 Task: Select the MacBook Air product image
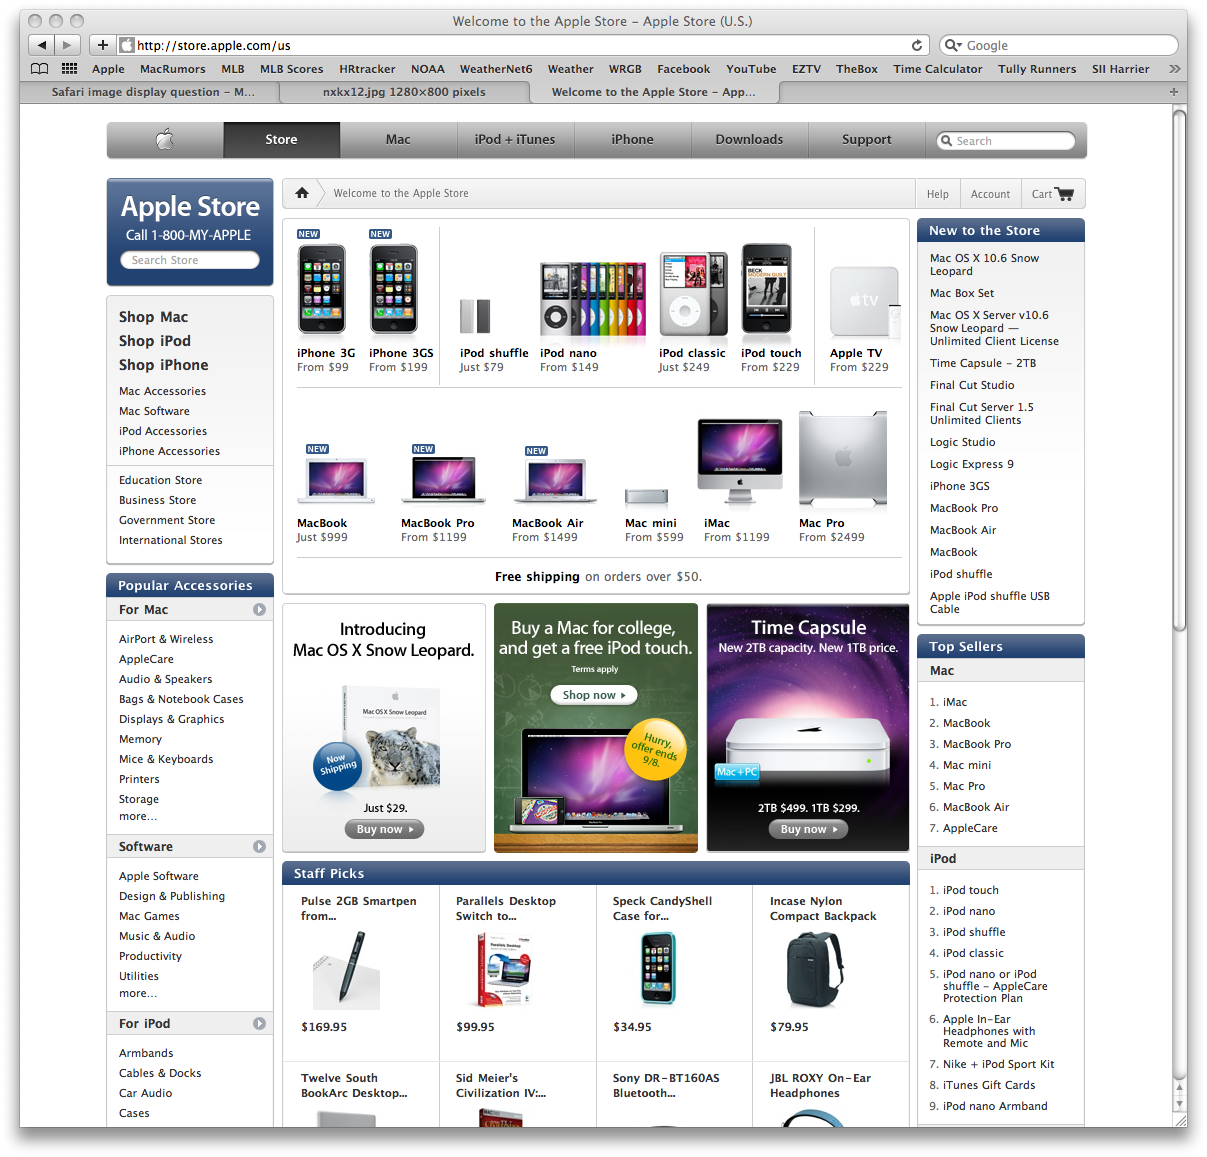tap(555, 481)
